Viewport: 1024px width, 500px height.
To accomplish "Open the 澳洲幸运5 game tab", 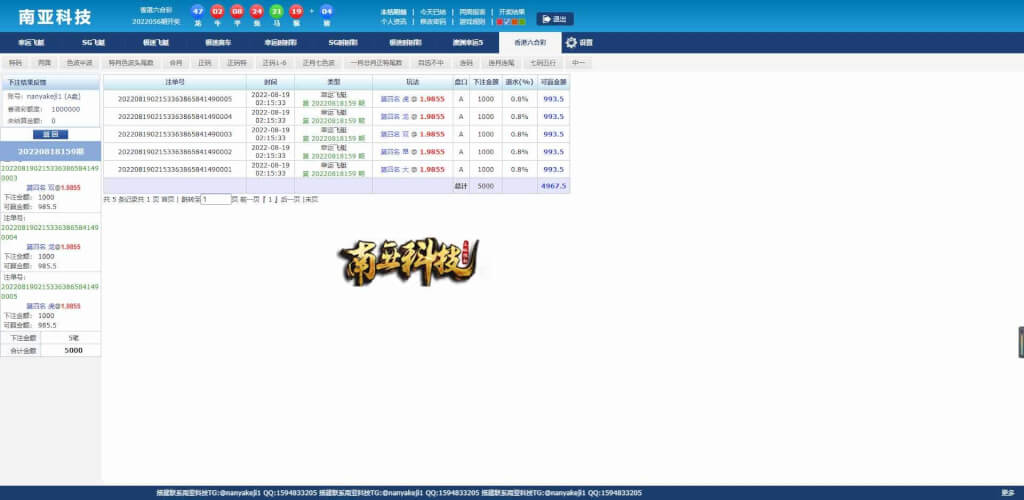I will (x=468, y=42).
